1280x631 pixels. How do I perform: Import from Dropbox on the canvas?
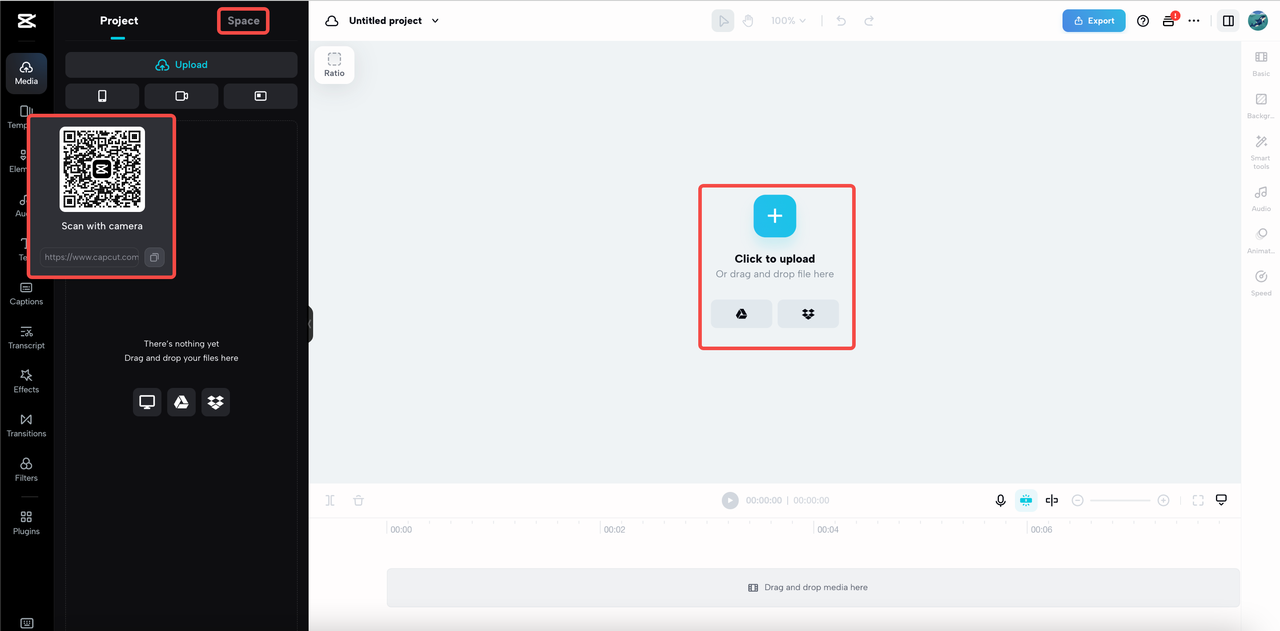(x=808, y=314)
